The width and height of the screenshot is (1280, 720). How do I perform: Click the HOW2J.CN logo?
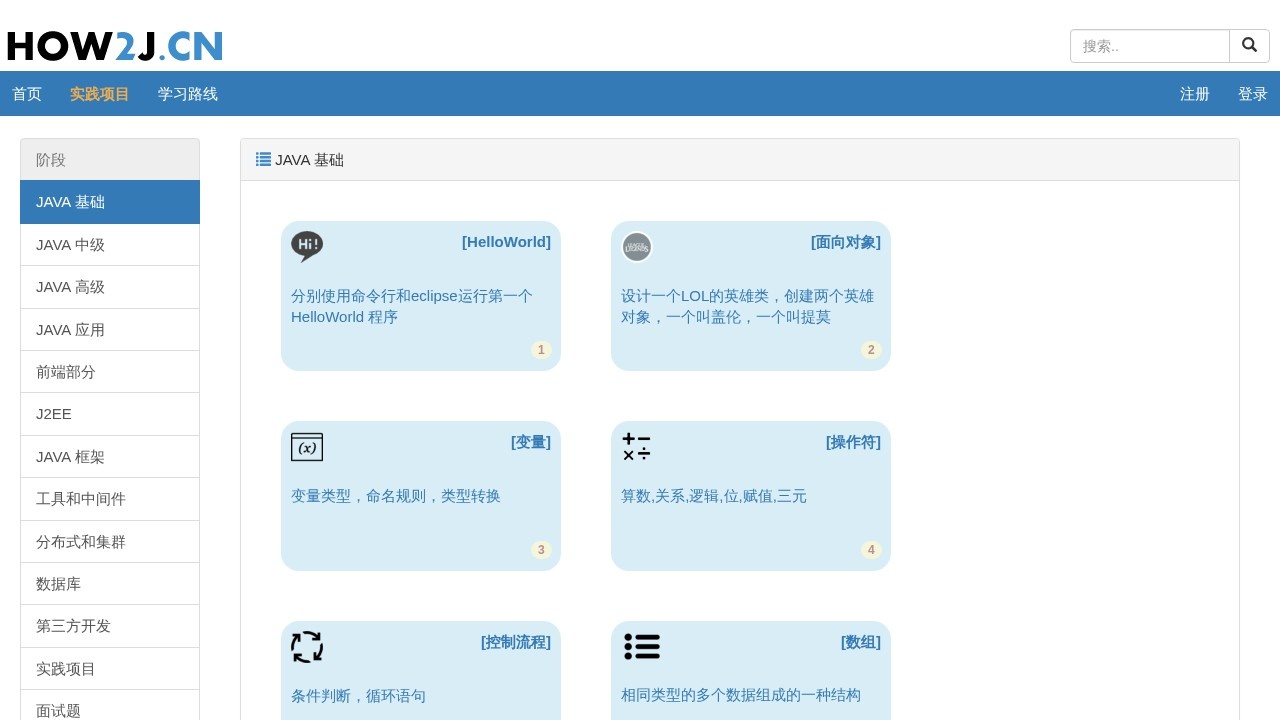coord(114,45)
